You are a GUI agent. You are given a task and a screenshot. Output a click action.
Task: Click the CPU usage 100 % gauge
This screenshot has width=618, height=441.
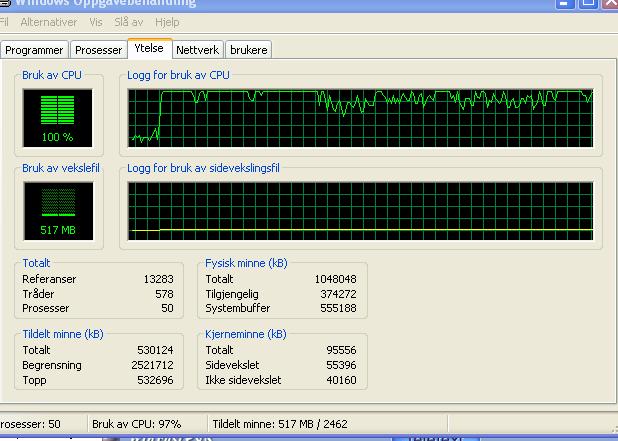[x=58, y=118]
